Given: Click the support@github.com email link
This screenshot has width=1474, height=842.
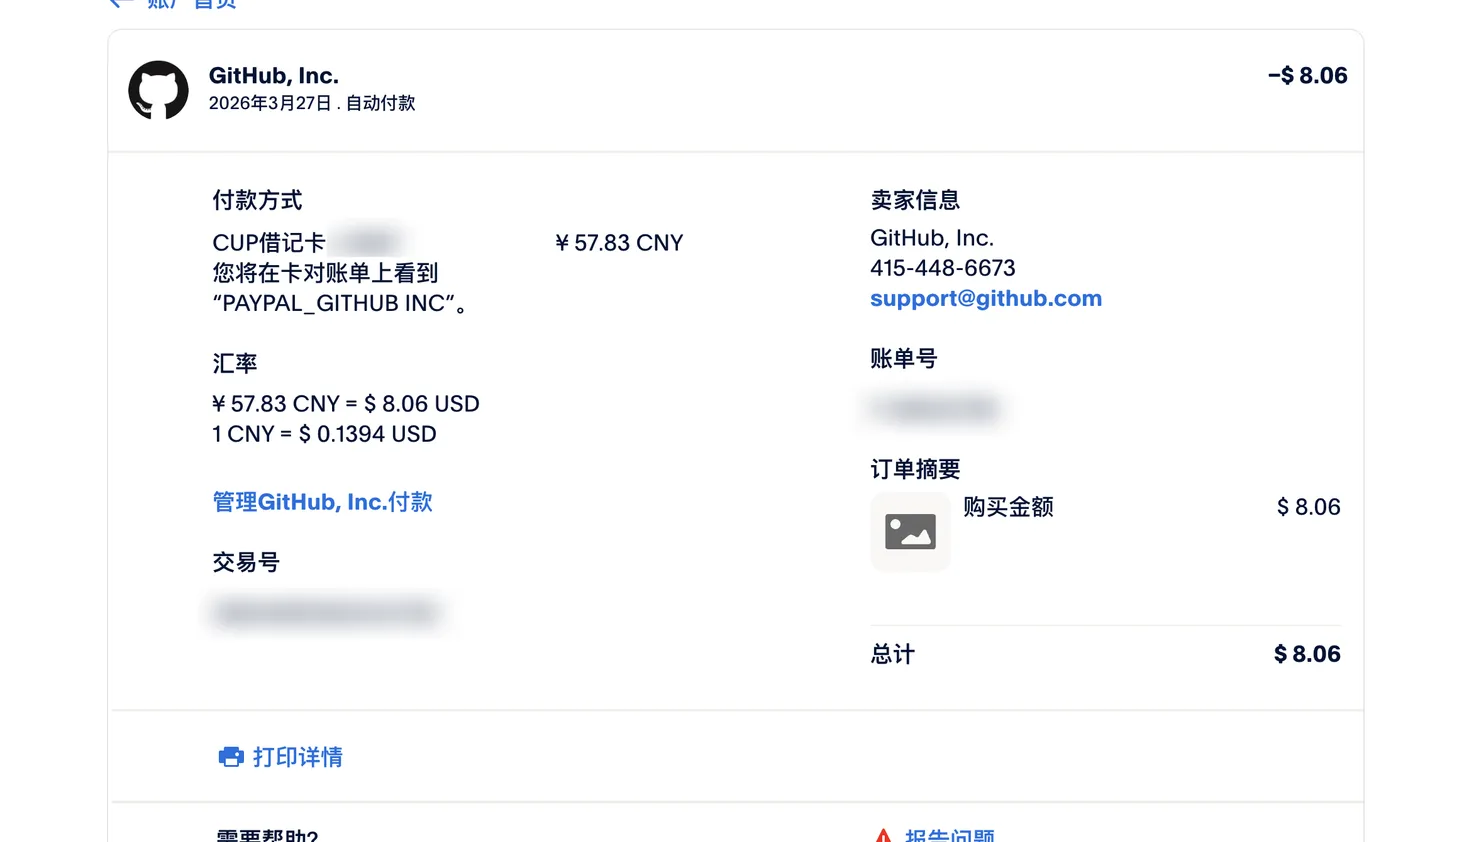Looking at the screenshot, I should click(986, 298).
